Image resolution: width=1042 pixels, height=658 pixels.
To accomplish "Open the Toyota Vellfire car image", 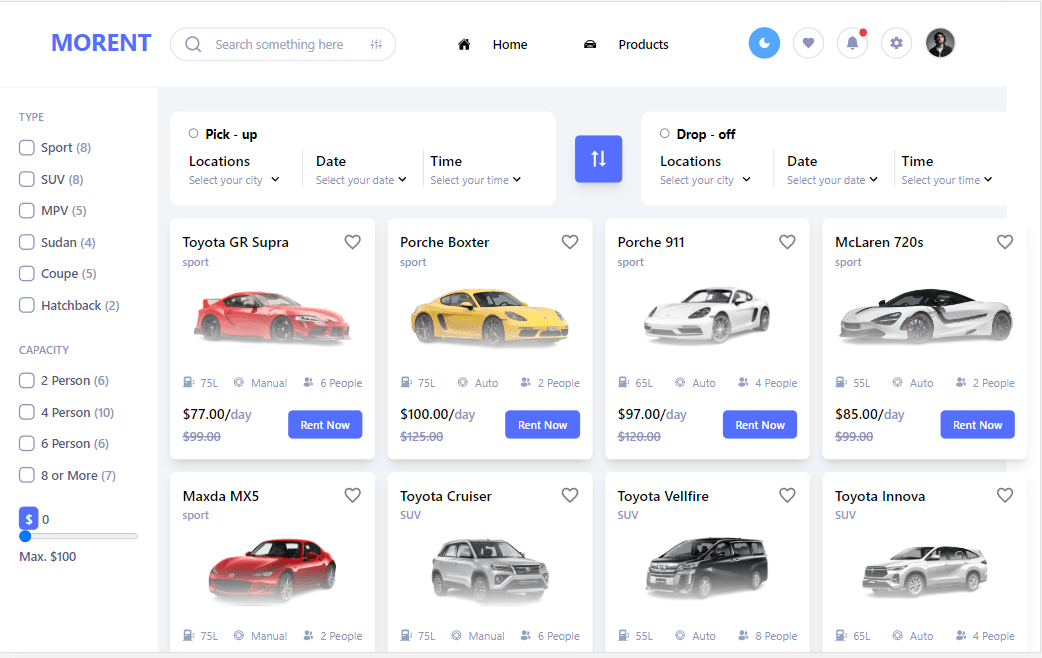I will pyautogui.click(x=707, y=568).
